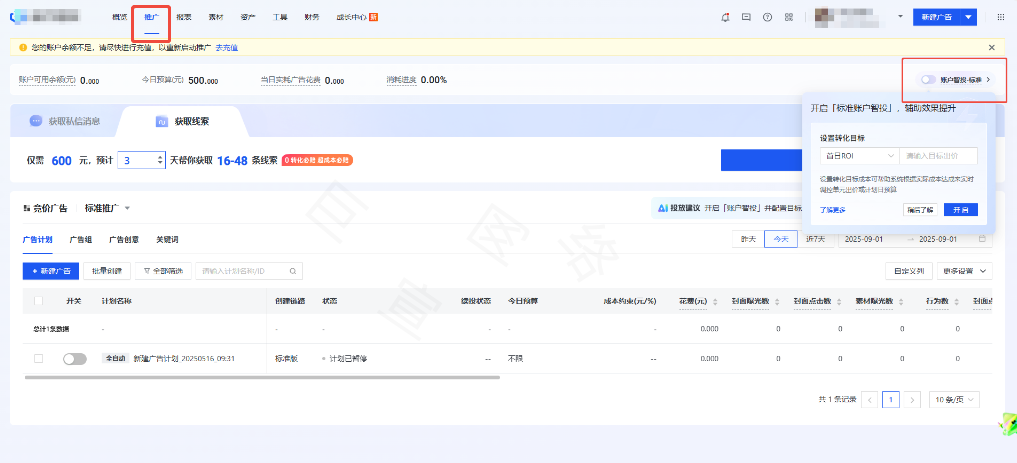Open the 10条/页 page size dropdown
The image size is (1017, 463).
(954, 400)
